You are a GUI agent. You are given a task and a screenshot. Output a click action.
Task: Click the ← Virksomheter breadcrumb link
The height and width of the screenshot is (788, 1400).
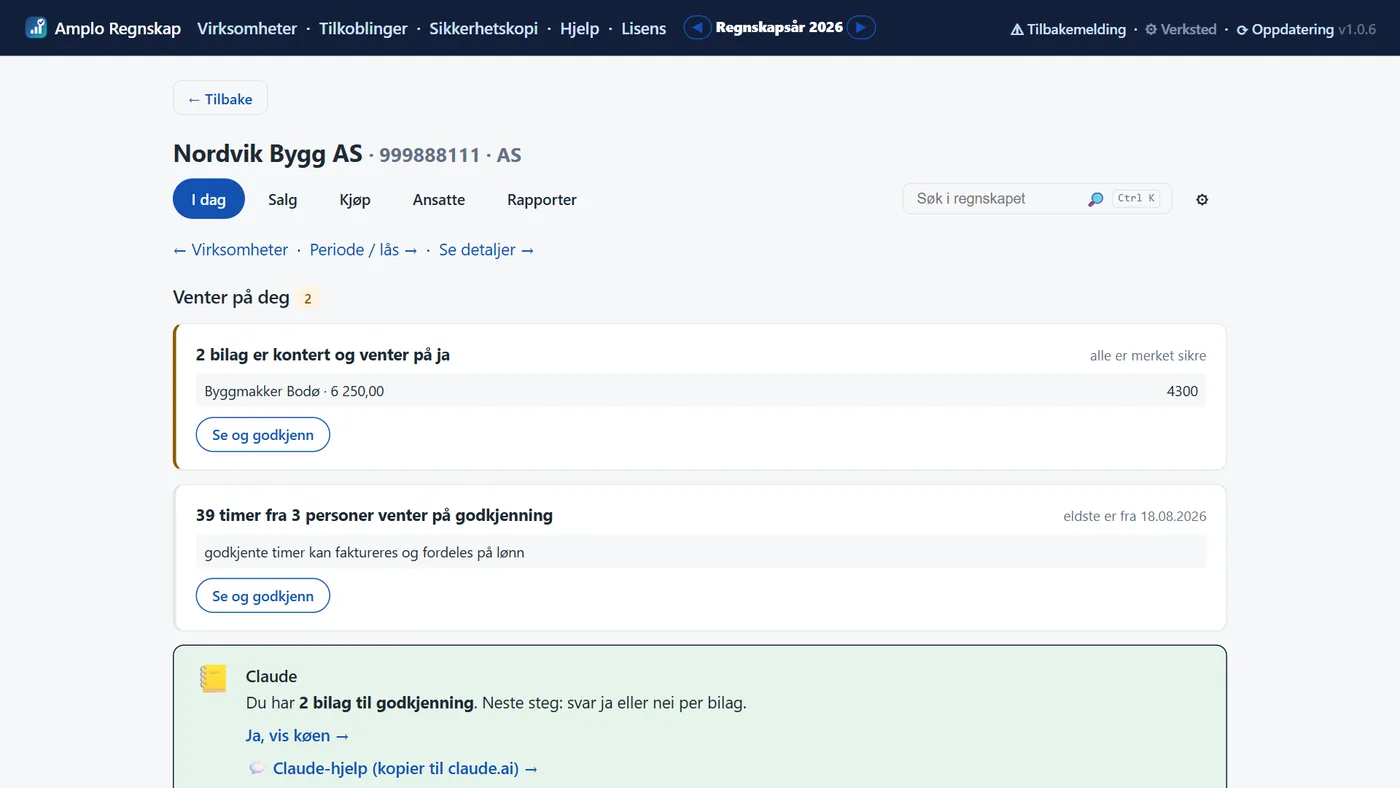click(230, 250)
